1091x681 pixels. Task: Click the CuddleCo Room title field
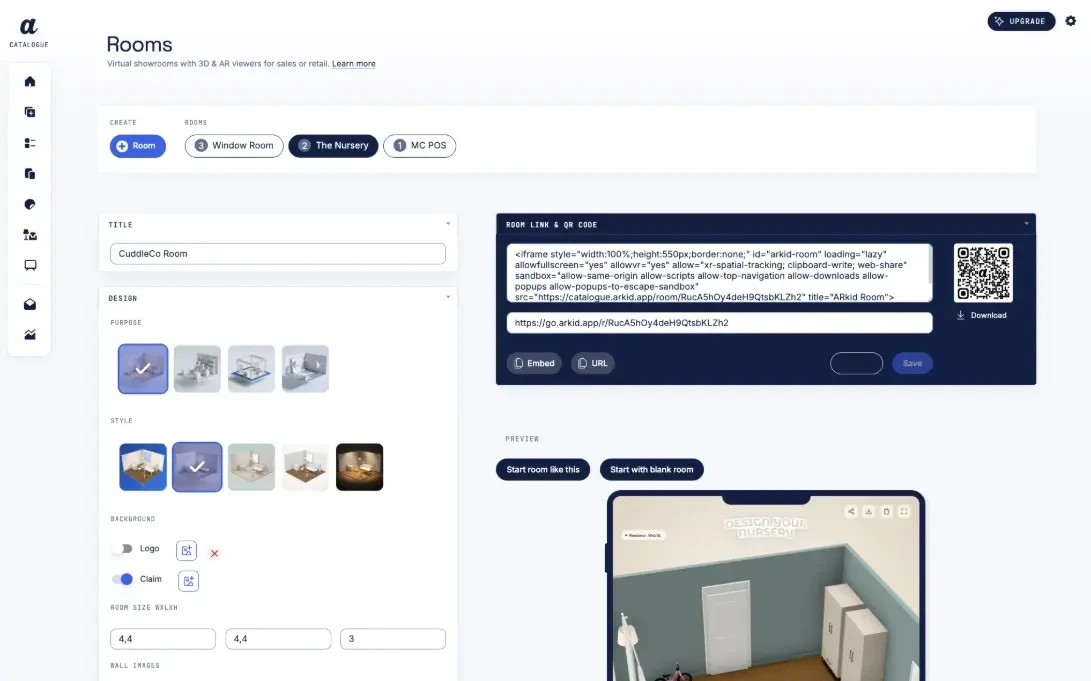point(278,254)
